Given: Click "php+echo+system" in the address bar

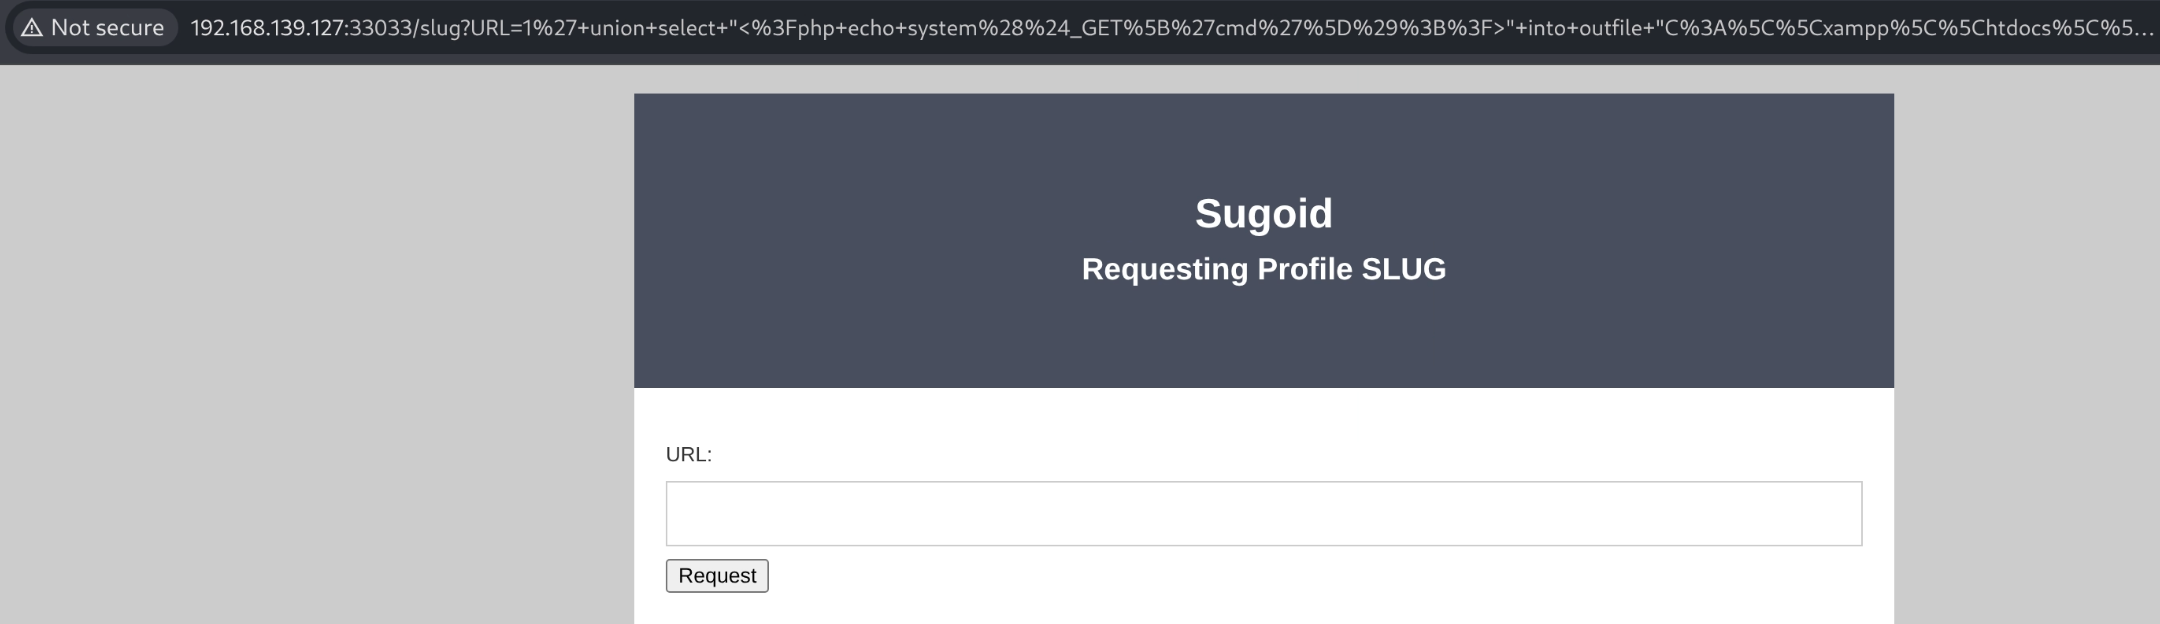Looking at the screenshot, I should [876, 28].
